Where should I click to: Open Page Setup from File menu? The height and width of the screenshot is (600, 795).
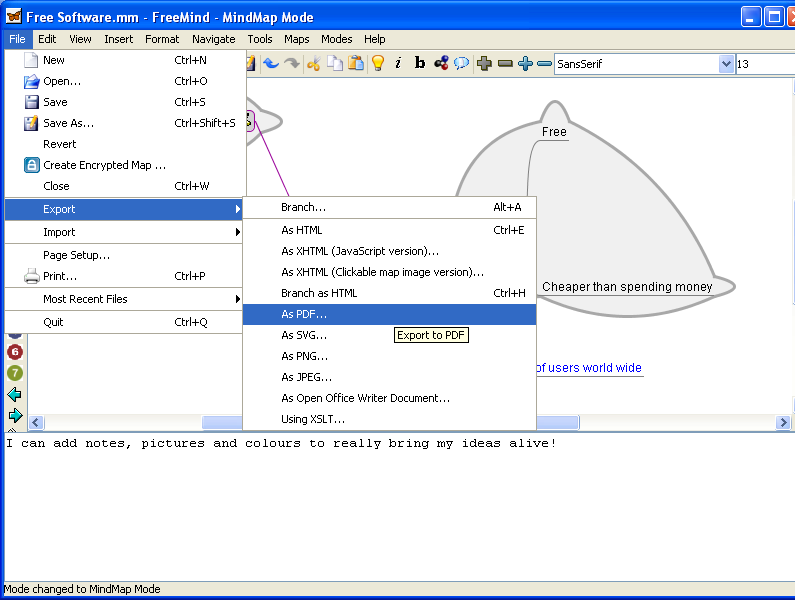124,255
